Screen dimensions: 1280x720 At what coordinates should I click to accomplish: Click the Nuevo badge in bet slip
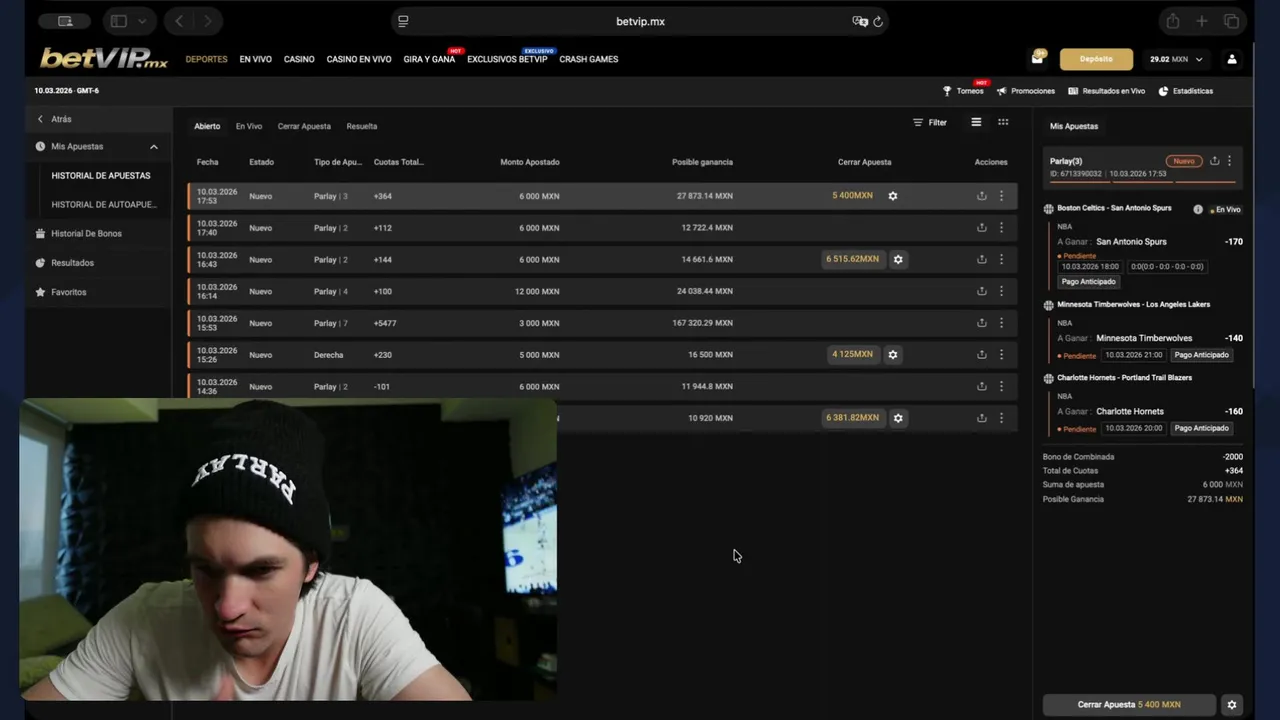click(x=1184, y=161)
